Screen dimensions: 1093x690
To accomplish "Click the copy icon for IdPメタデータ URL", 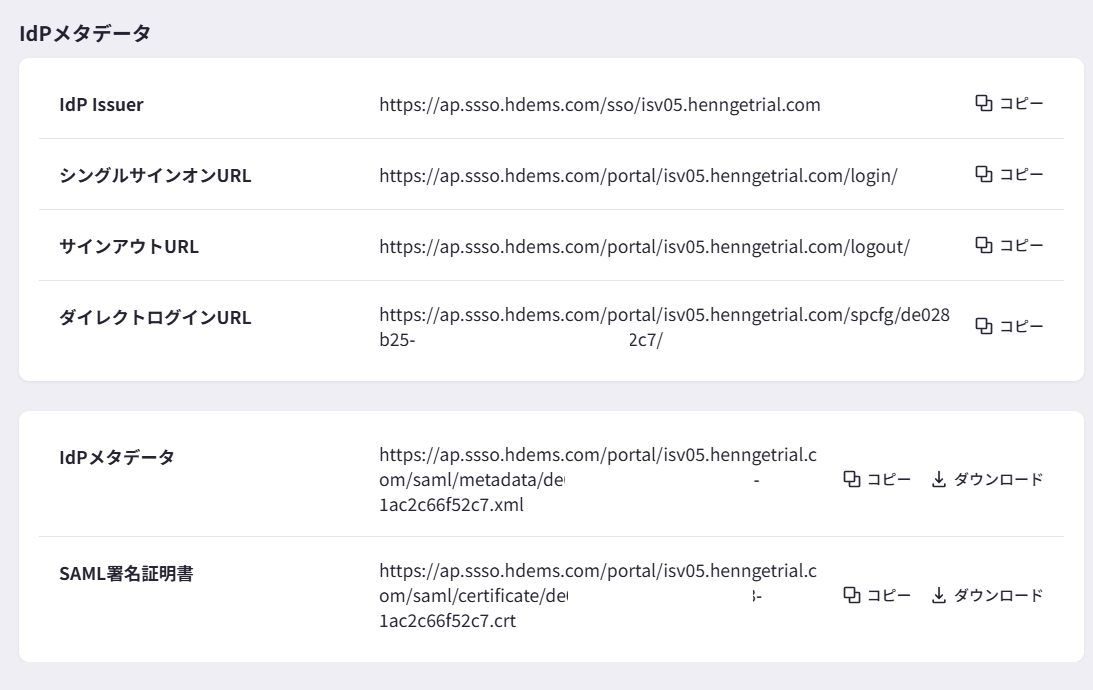I will [852, 480].
